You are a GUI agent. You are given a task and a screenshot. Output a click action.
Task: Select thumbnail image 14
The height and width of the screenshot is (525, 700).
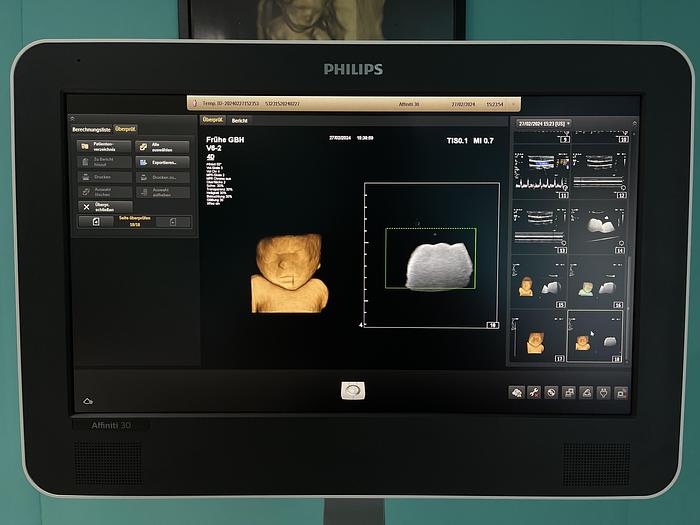[x=598, y=227]
